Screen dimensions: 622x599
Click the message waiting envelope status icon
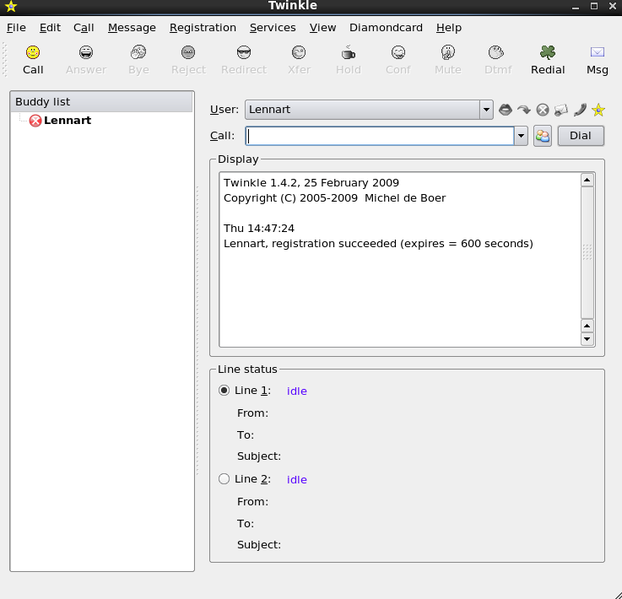tap(561, 110)
